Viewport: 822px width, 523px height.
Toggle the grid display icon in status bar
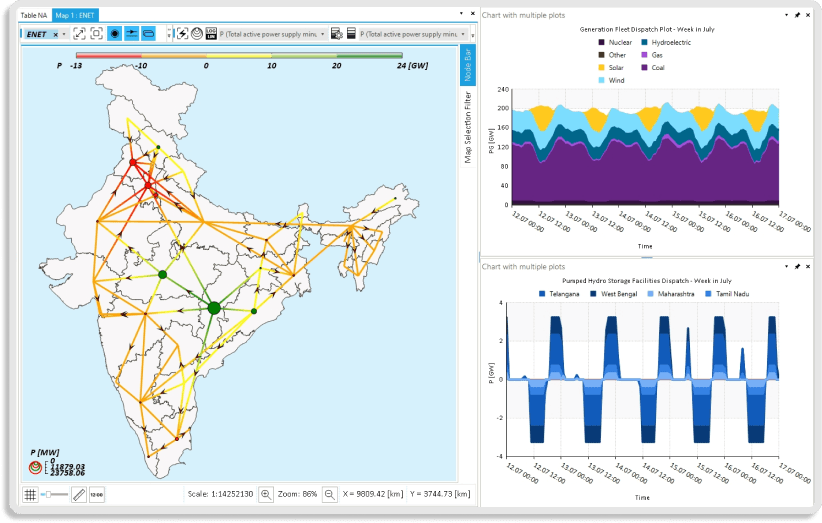[30, 494]
